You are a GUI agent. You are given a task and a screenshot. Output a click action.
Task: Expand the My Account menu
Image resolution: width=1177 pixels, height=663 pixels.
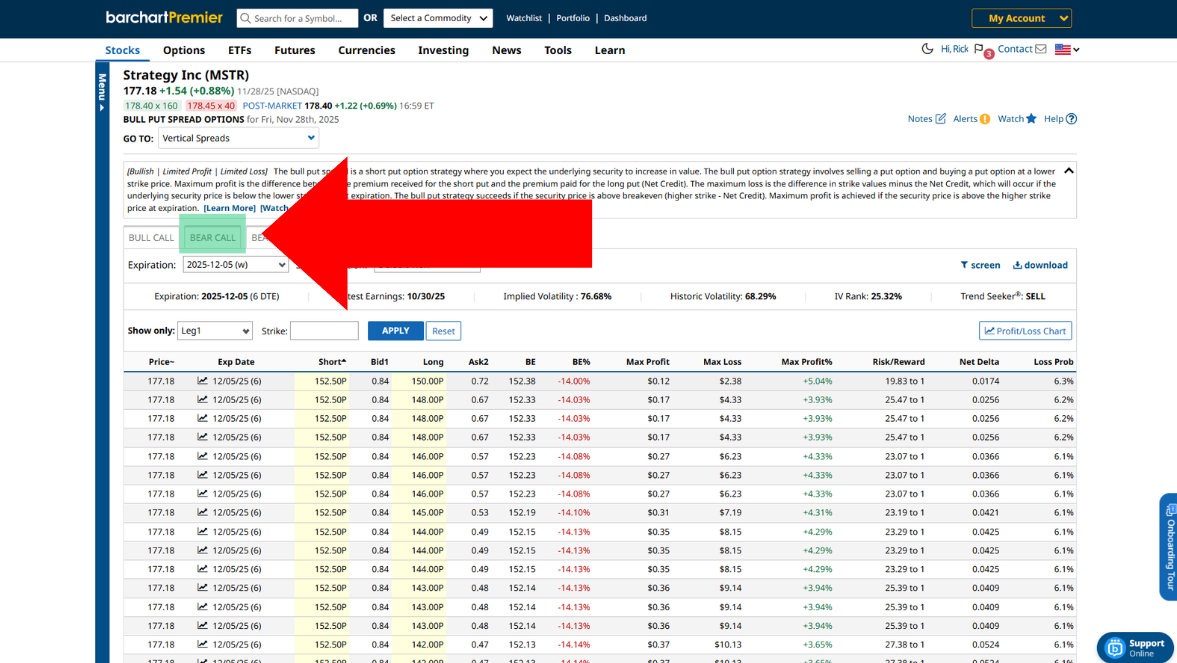(x=1021, y=18)
